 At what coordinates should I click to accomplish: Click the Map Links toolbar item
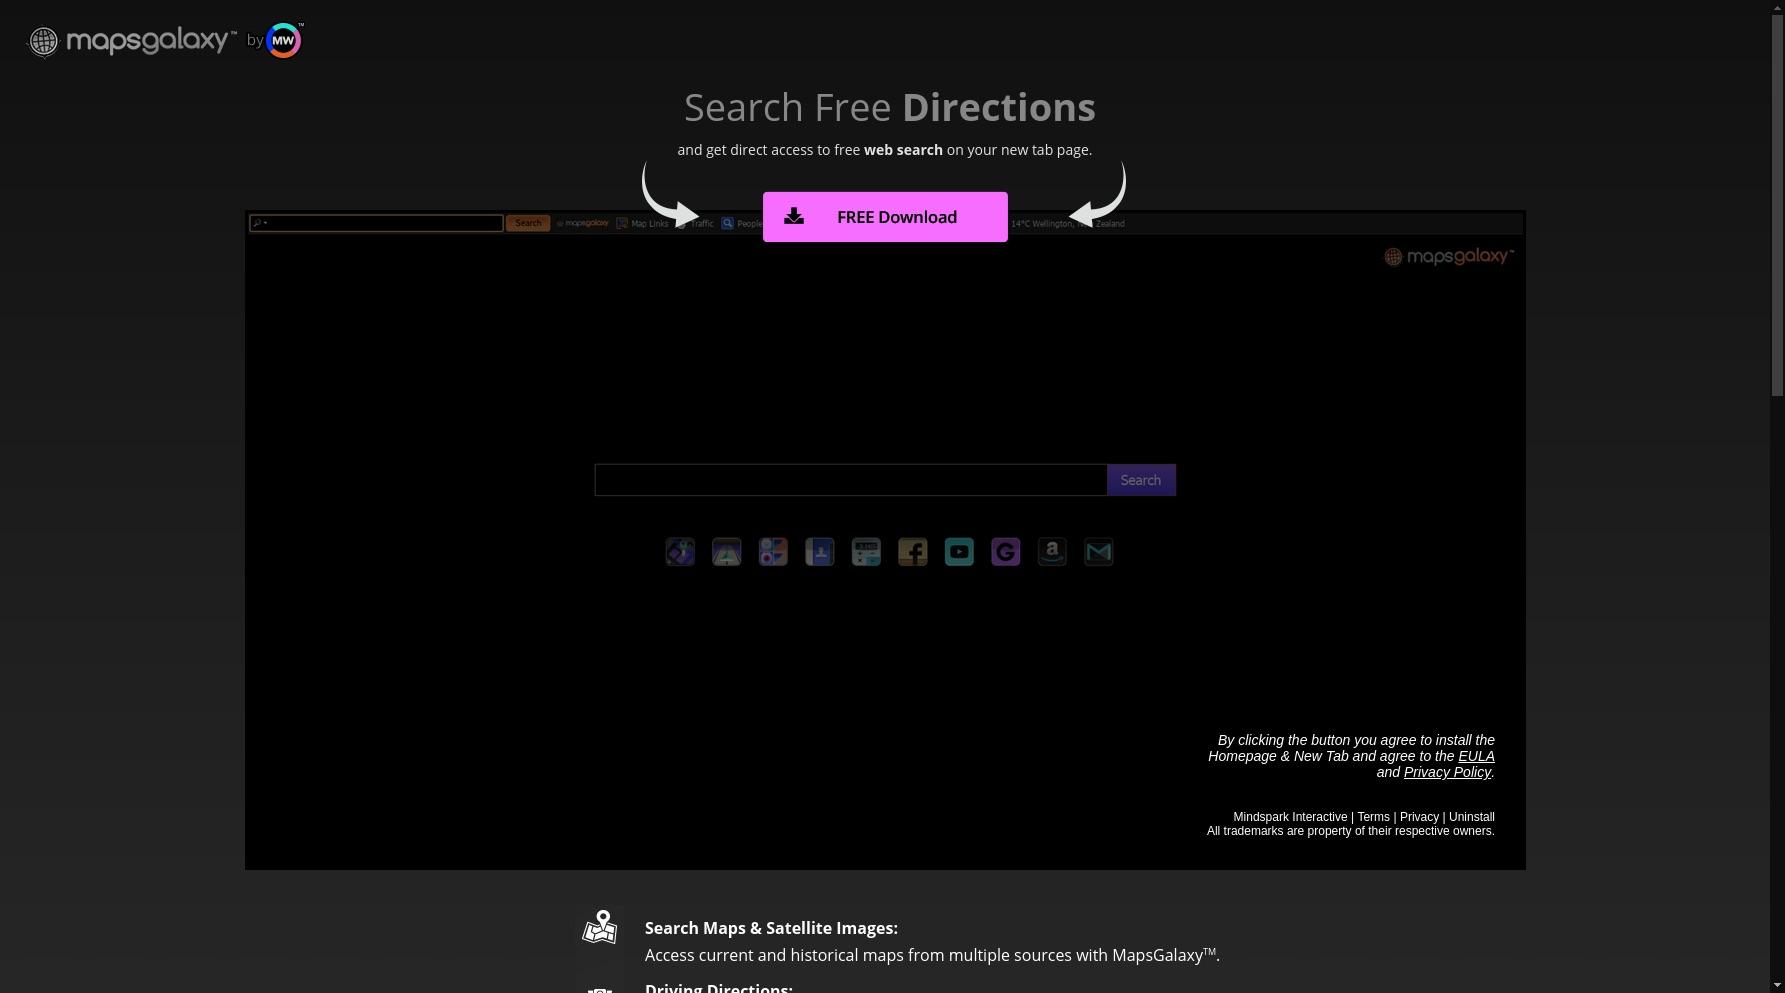642,223
